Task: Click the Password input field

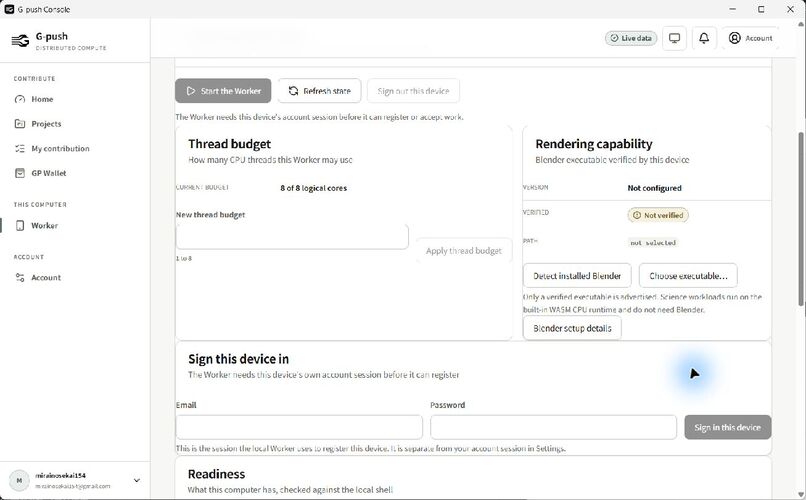Action: [554, 428]
